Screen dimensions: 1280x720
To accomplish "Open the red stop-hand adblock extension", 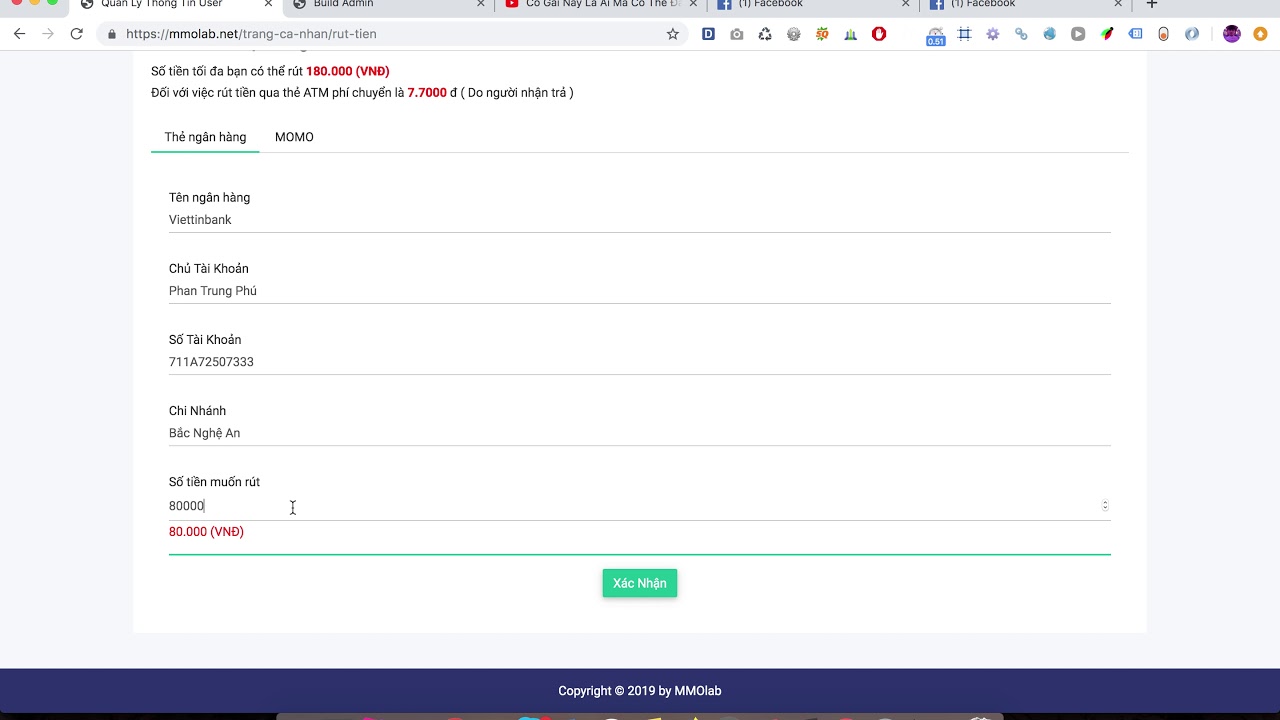I will pyautogui.click(x=879, y=34).
